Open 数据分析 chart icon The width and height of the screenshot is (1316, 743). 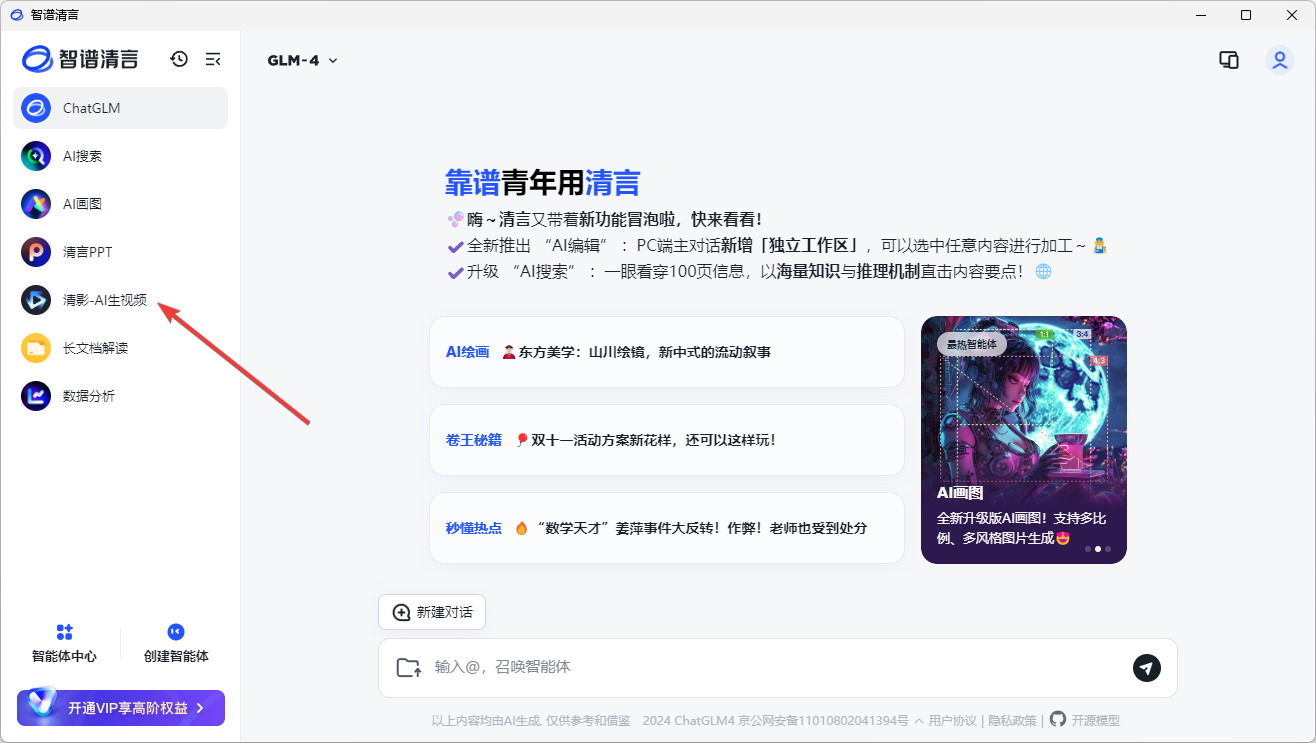tap(36, 396)
